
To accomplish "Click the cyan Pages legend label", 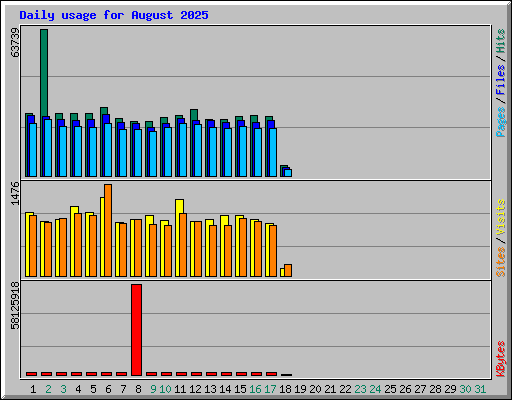I will pos(500,122).
